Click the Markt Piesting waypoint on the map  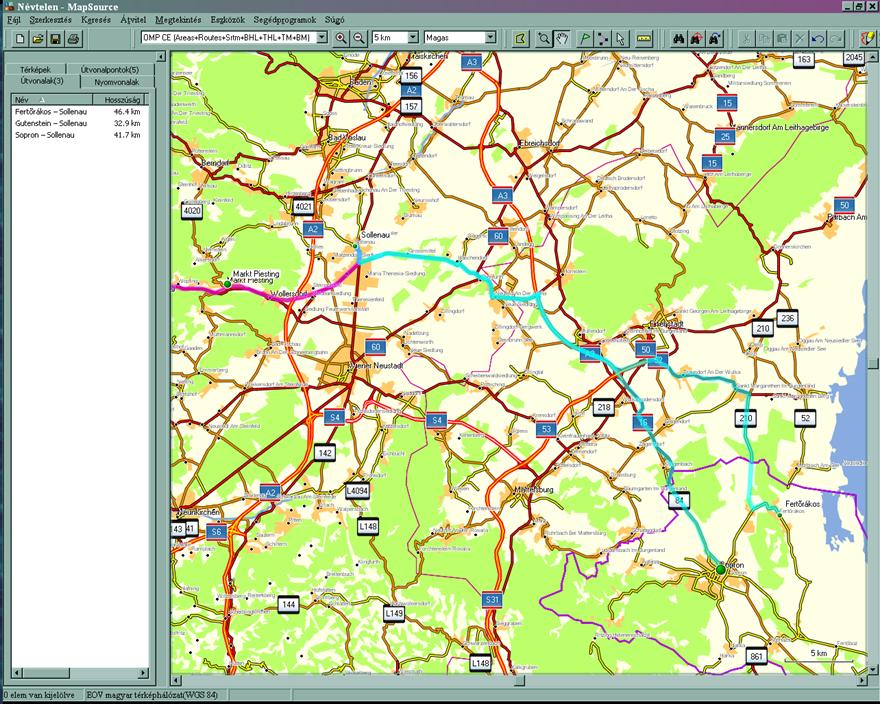(227, 285)
